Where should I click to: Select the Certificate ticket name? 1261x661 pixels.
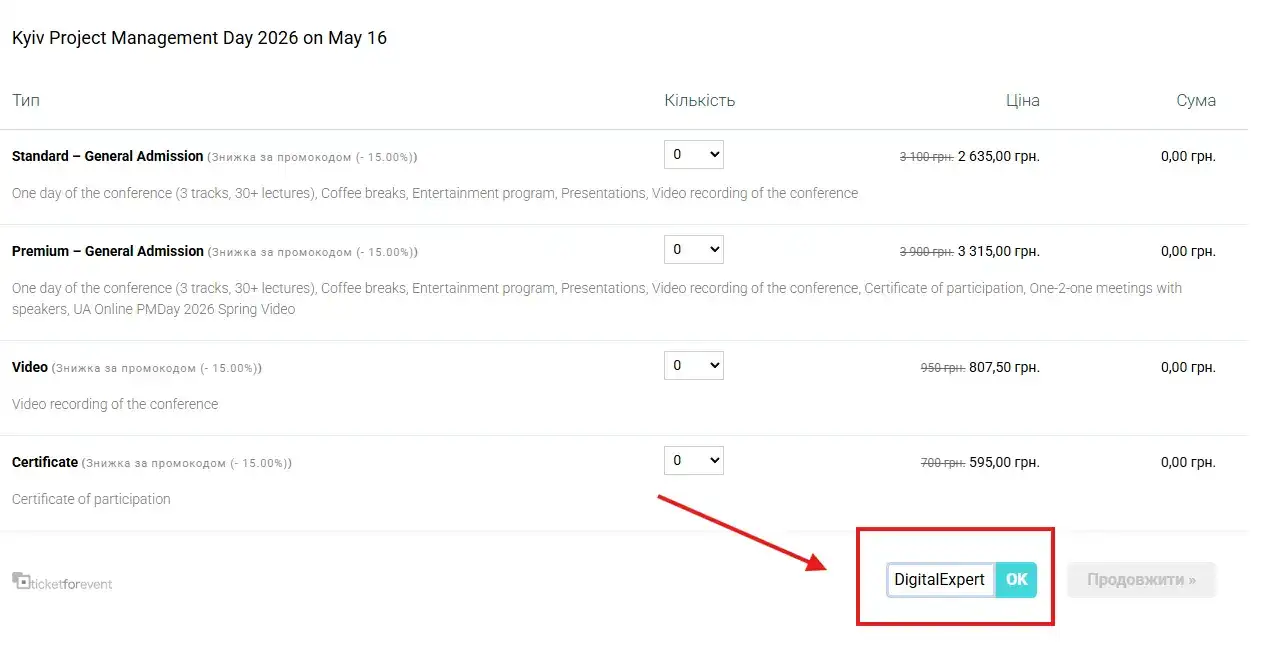coord(45,462)
